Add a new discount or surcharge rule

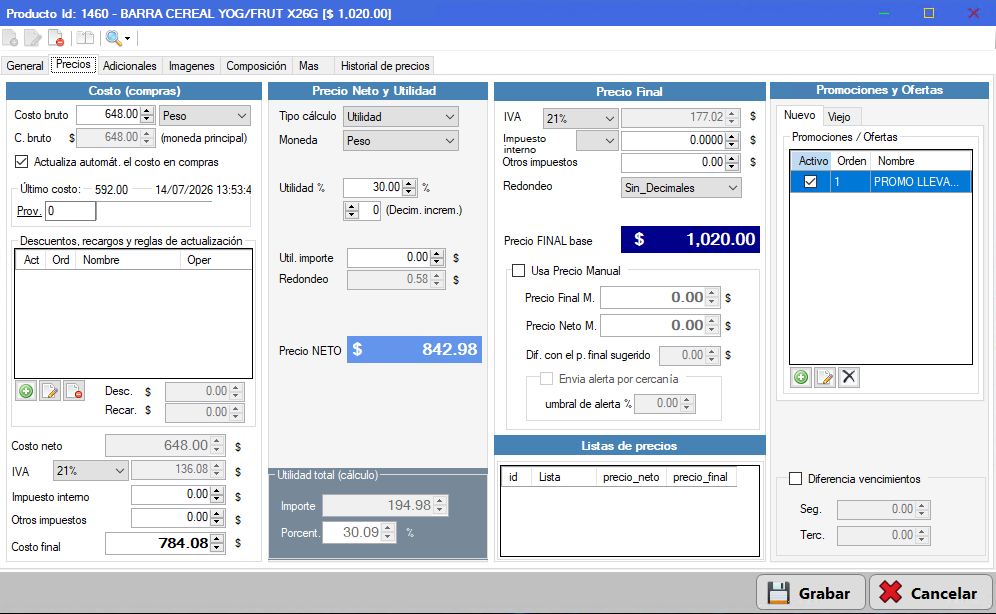coord(26,391)
